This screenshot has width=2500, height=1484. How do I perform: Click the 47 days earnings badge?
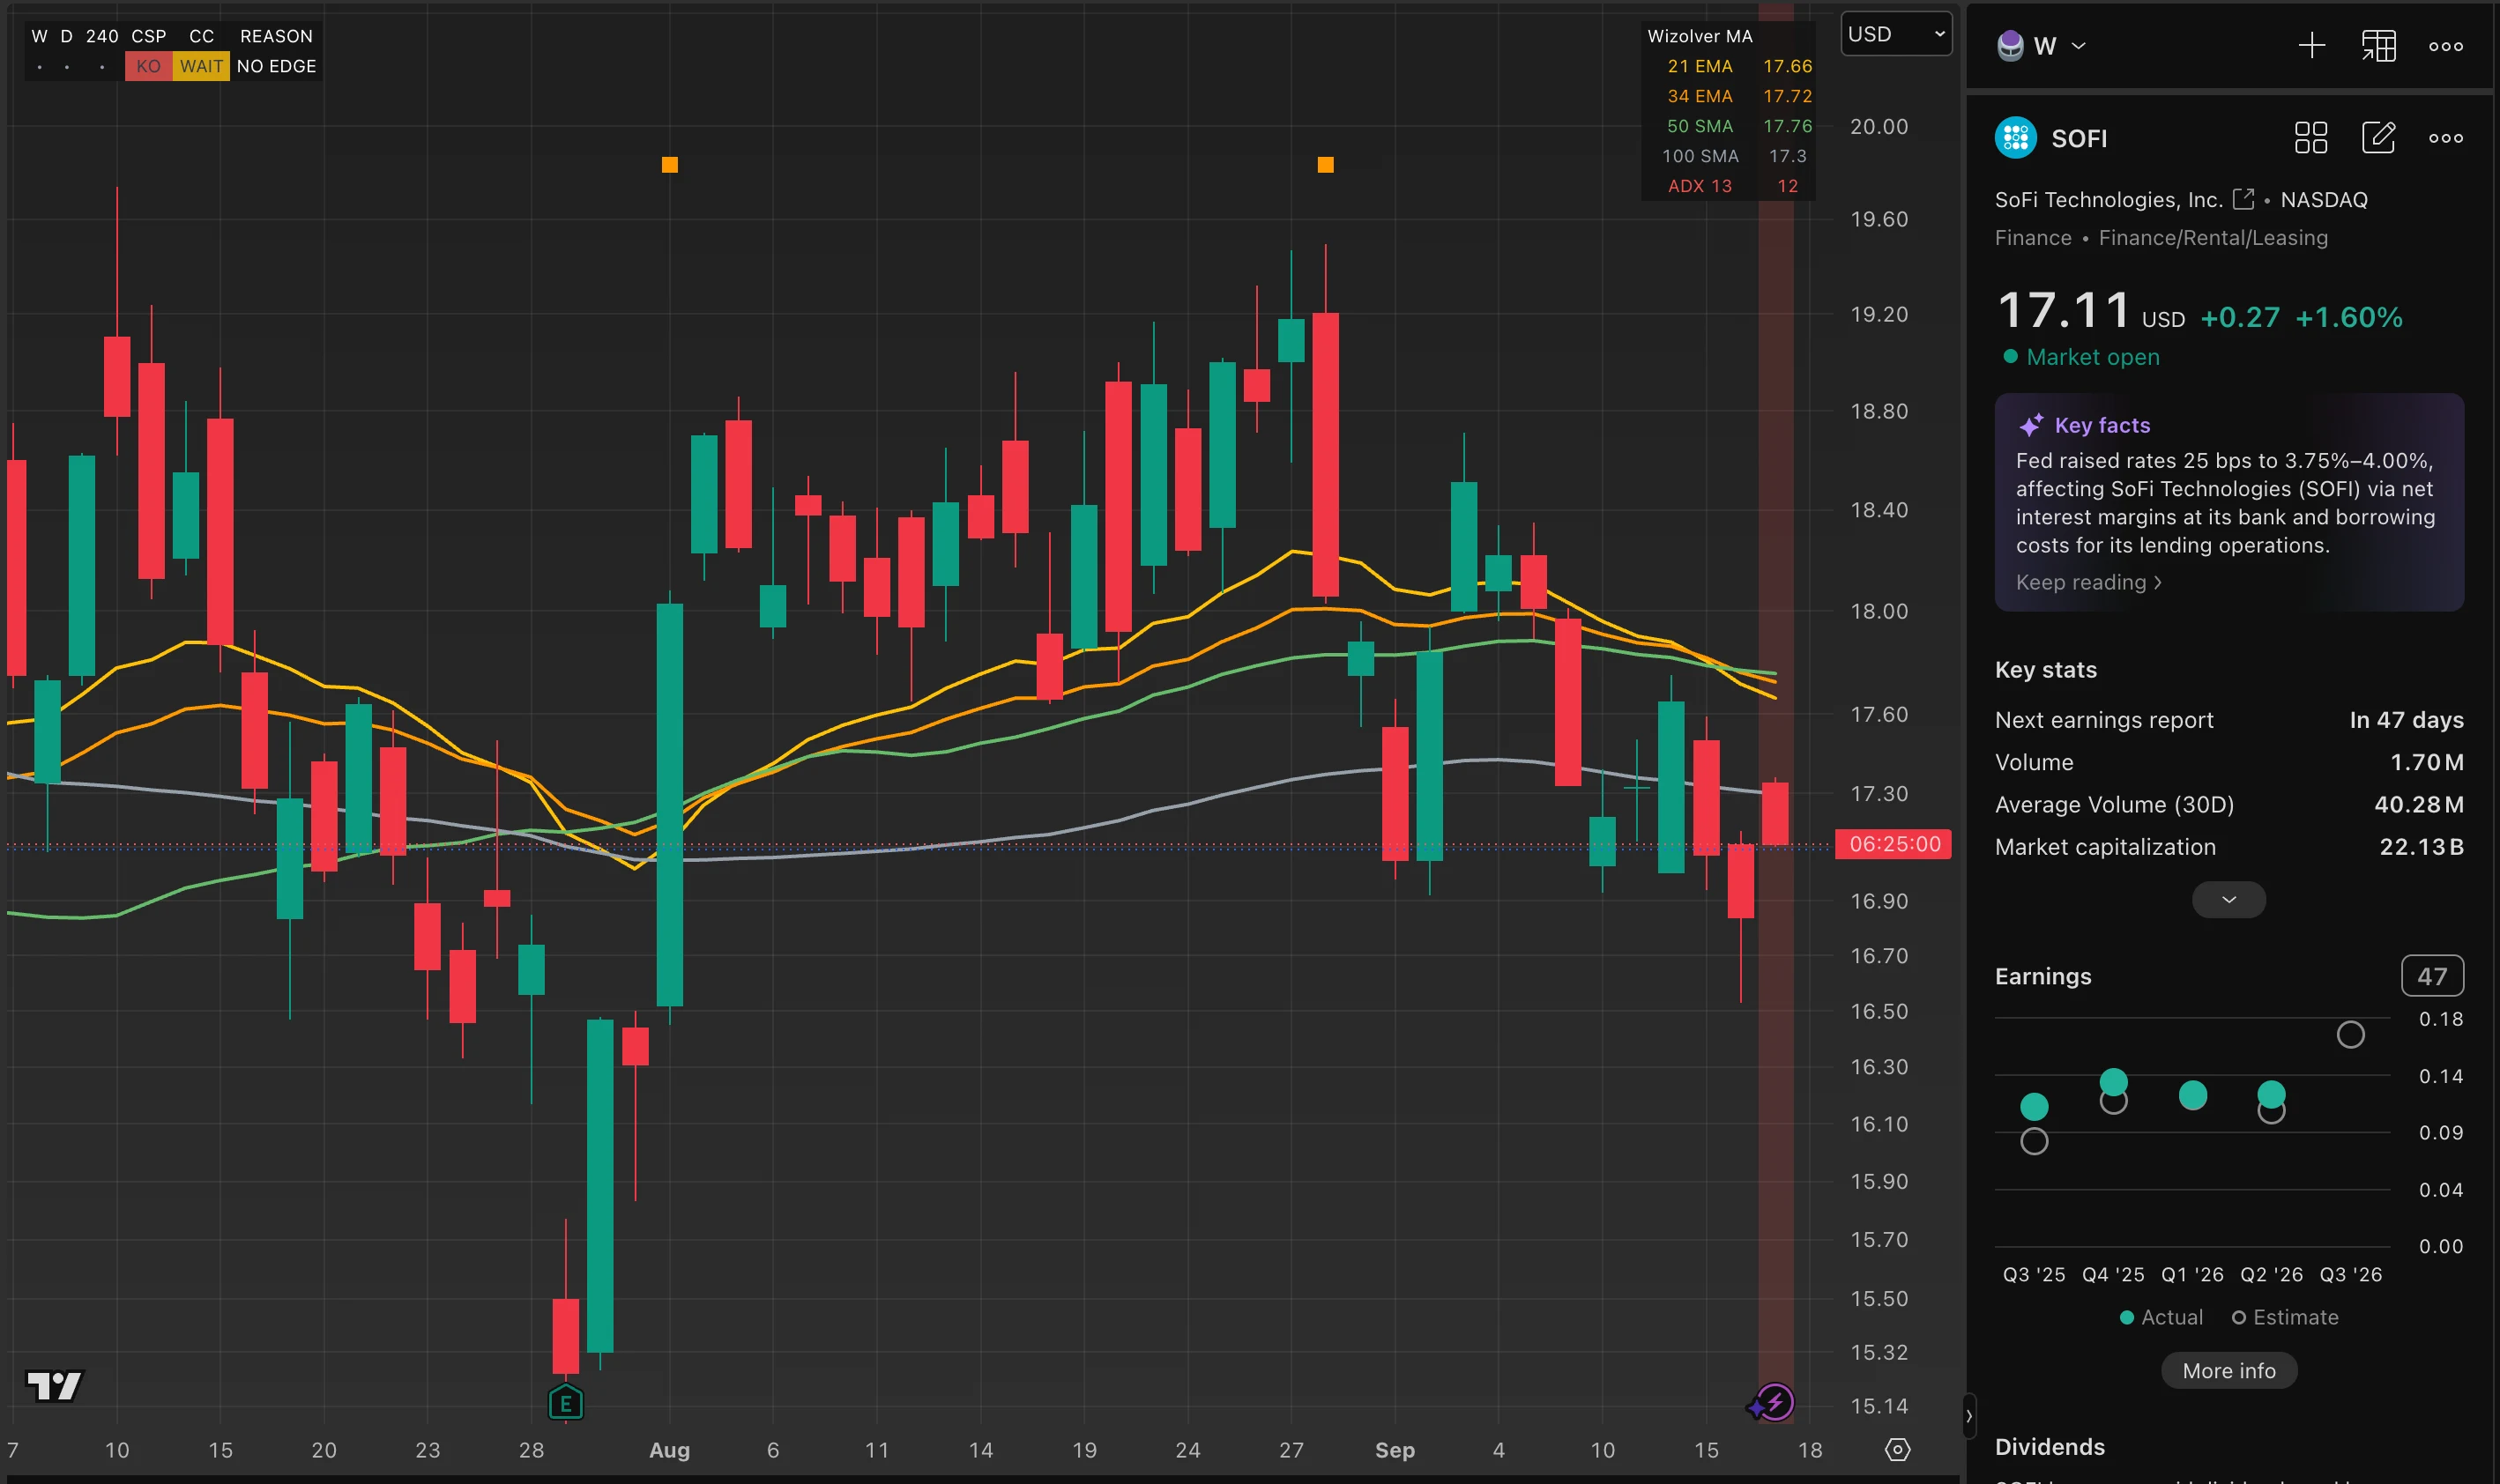tap(2432, 976)
